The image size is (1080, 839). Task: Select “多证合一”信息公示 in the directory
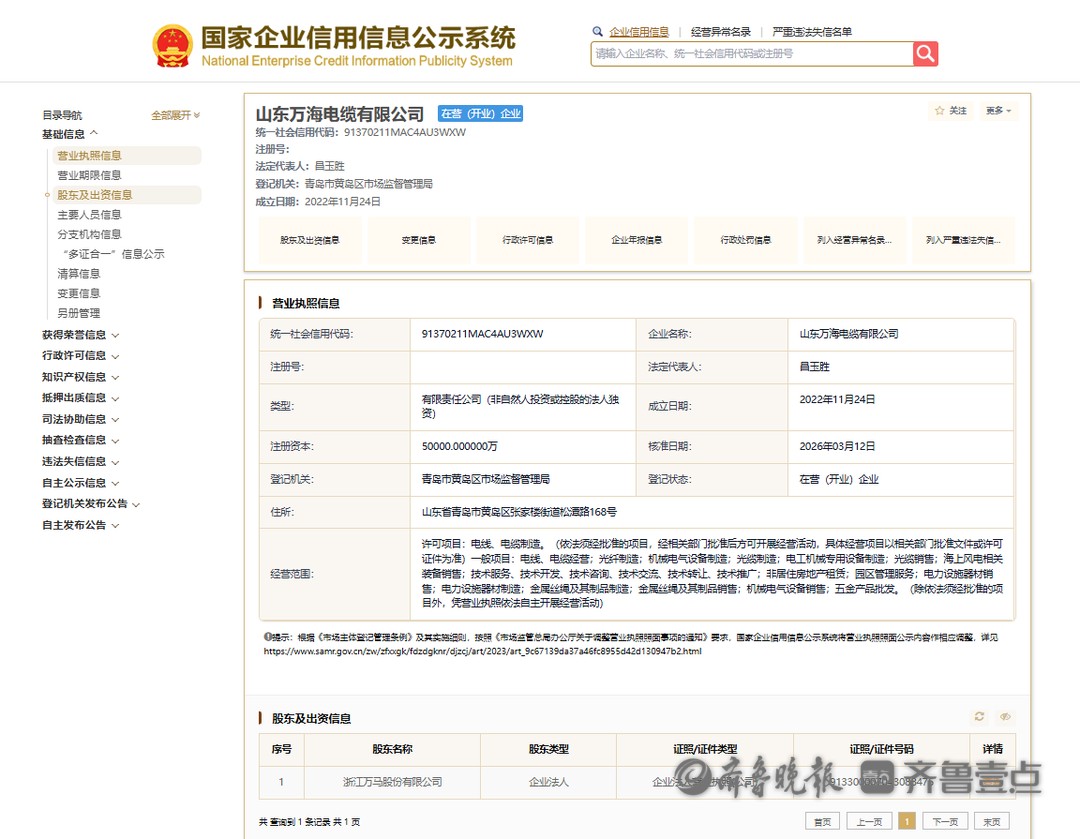114,254
